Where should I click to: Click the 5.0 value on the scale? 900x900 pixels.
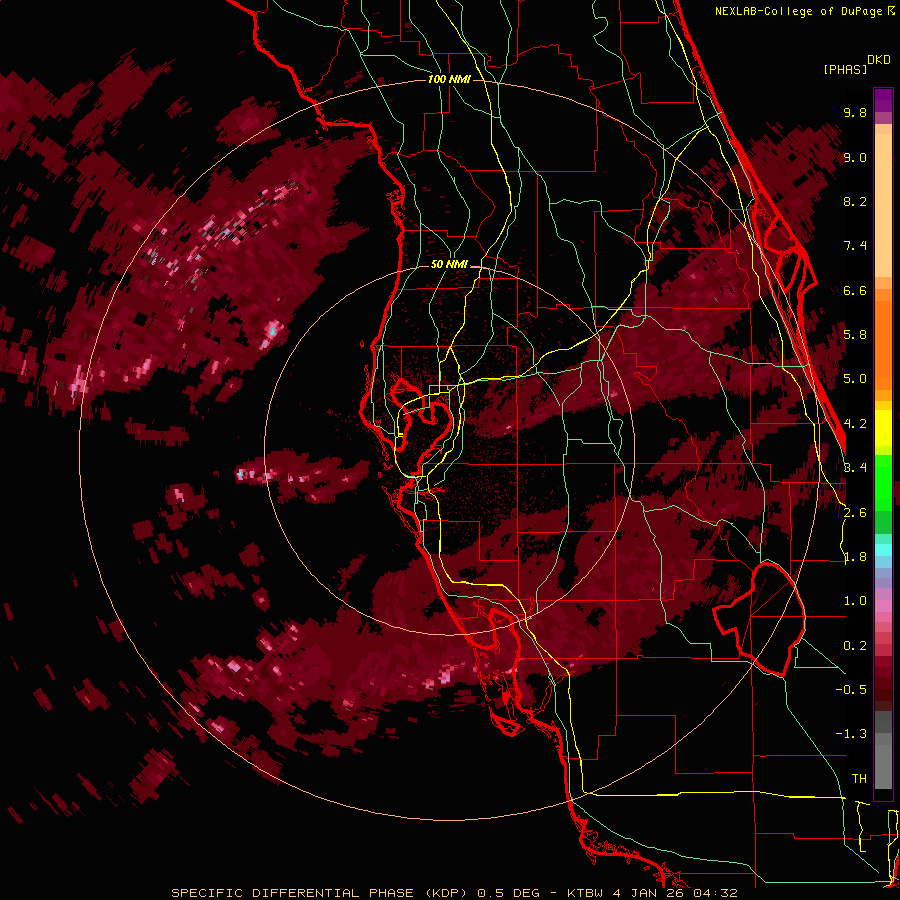(855, 379)
